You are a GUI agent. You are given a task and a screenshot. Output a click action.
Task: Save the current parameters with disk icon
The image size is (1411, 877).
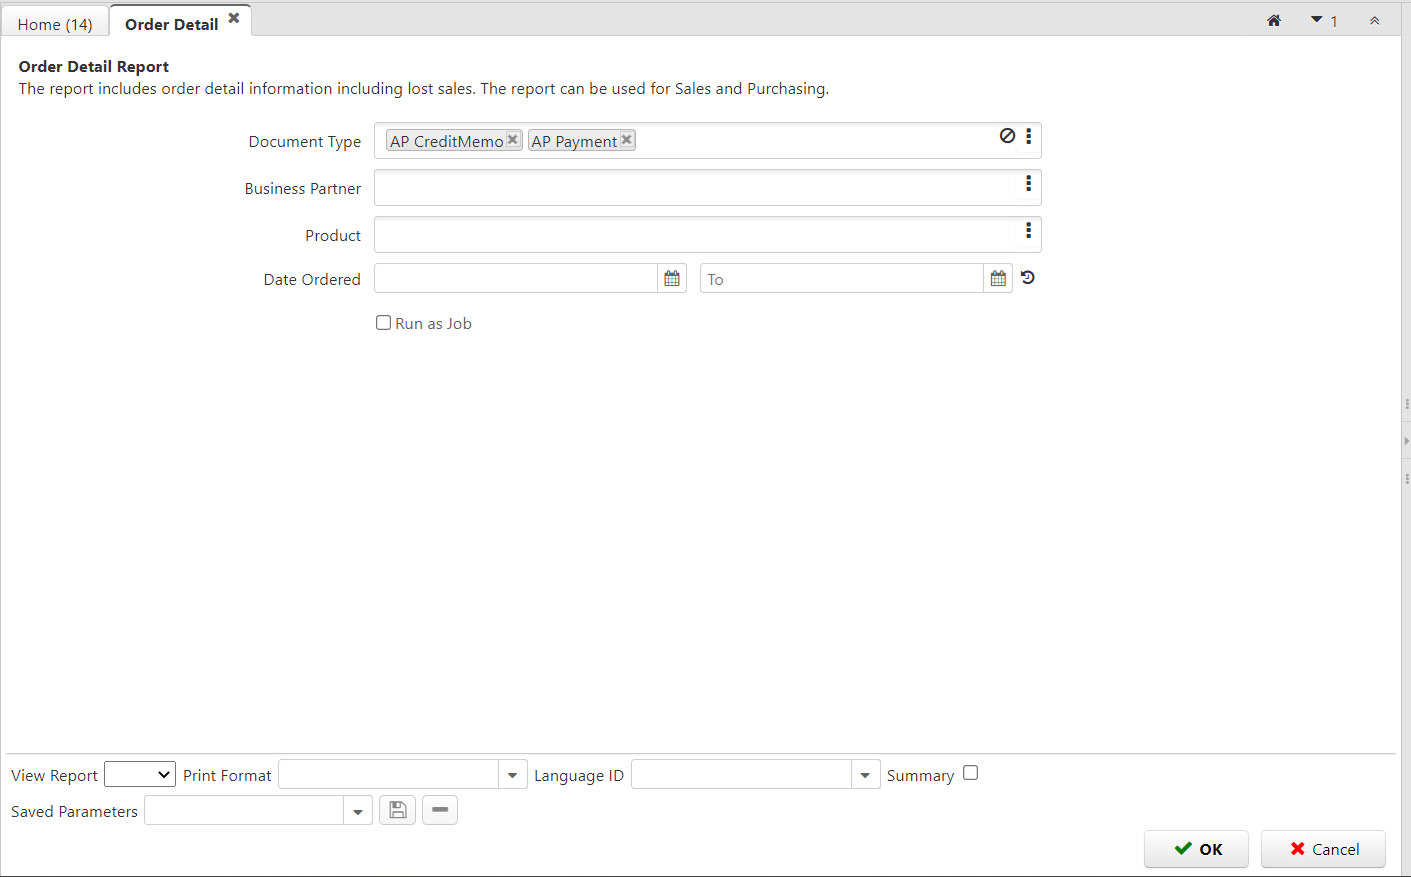click(397, 810)
